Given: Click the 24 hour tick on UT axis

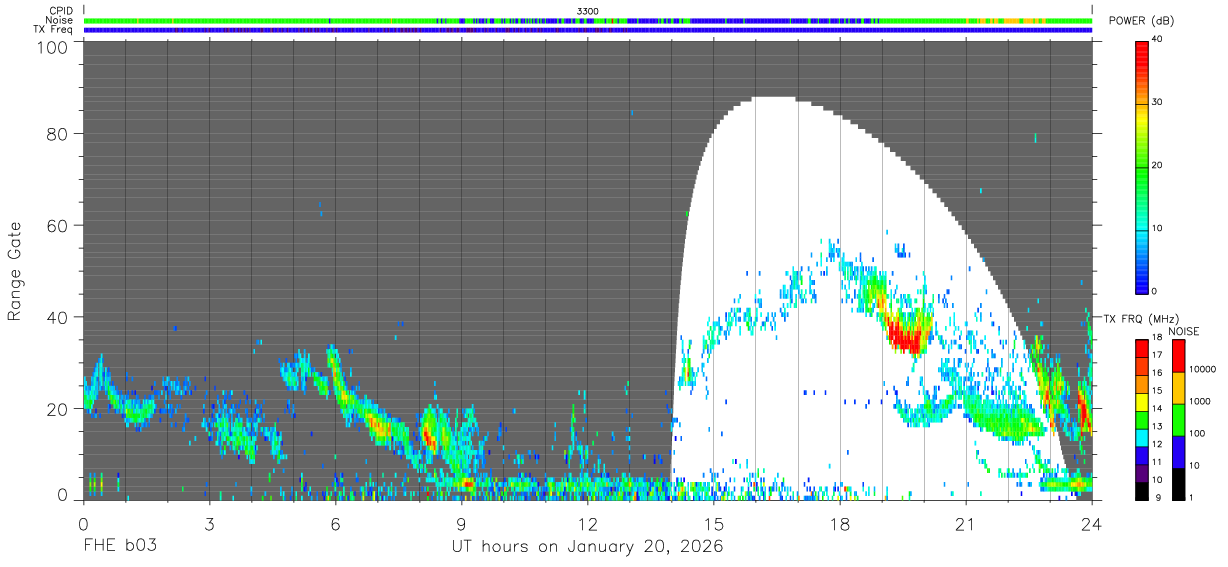Looking at the screenshot, I should (1092, 524).
